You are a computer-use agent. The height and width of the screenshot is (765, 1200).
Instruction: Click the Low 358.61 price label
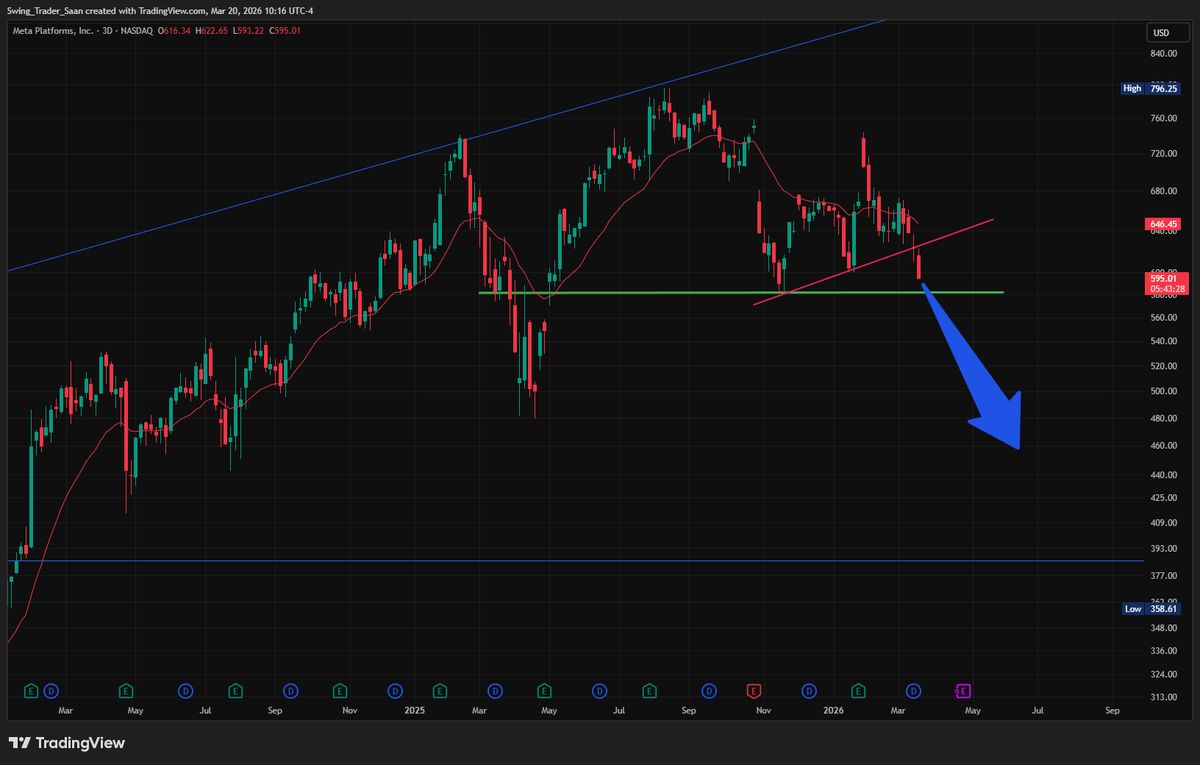coord(1151,608)
